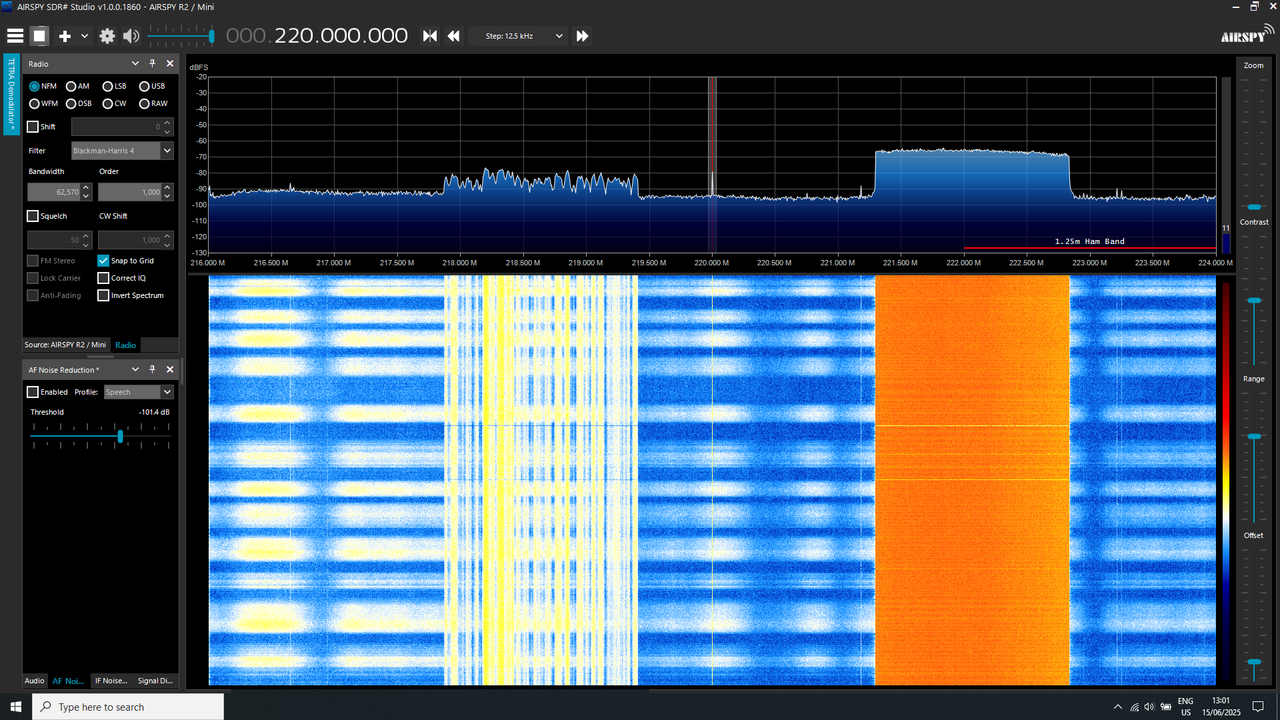Expand the arrow beside the plus icon
This screenshot has height=720, width=1280.
click(x=84, y=36)
